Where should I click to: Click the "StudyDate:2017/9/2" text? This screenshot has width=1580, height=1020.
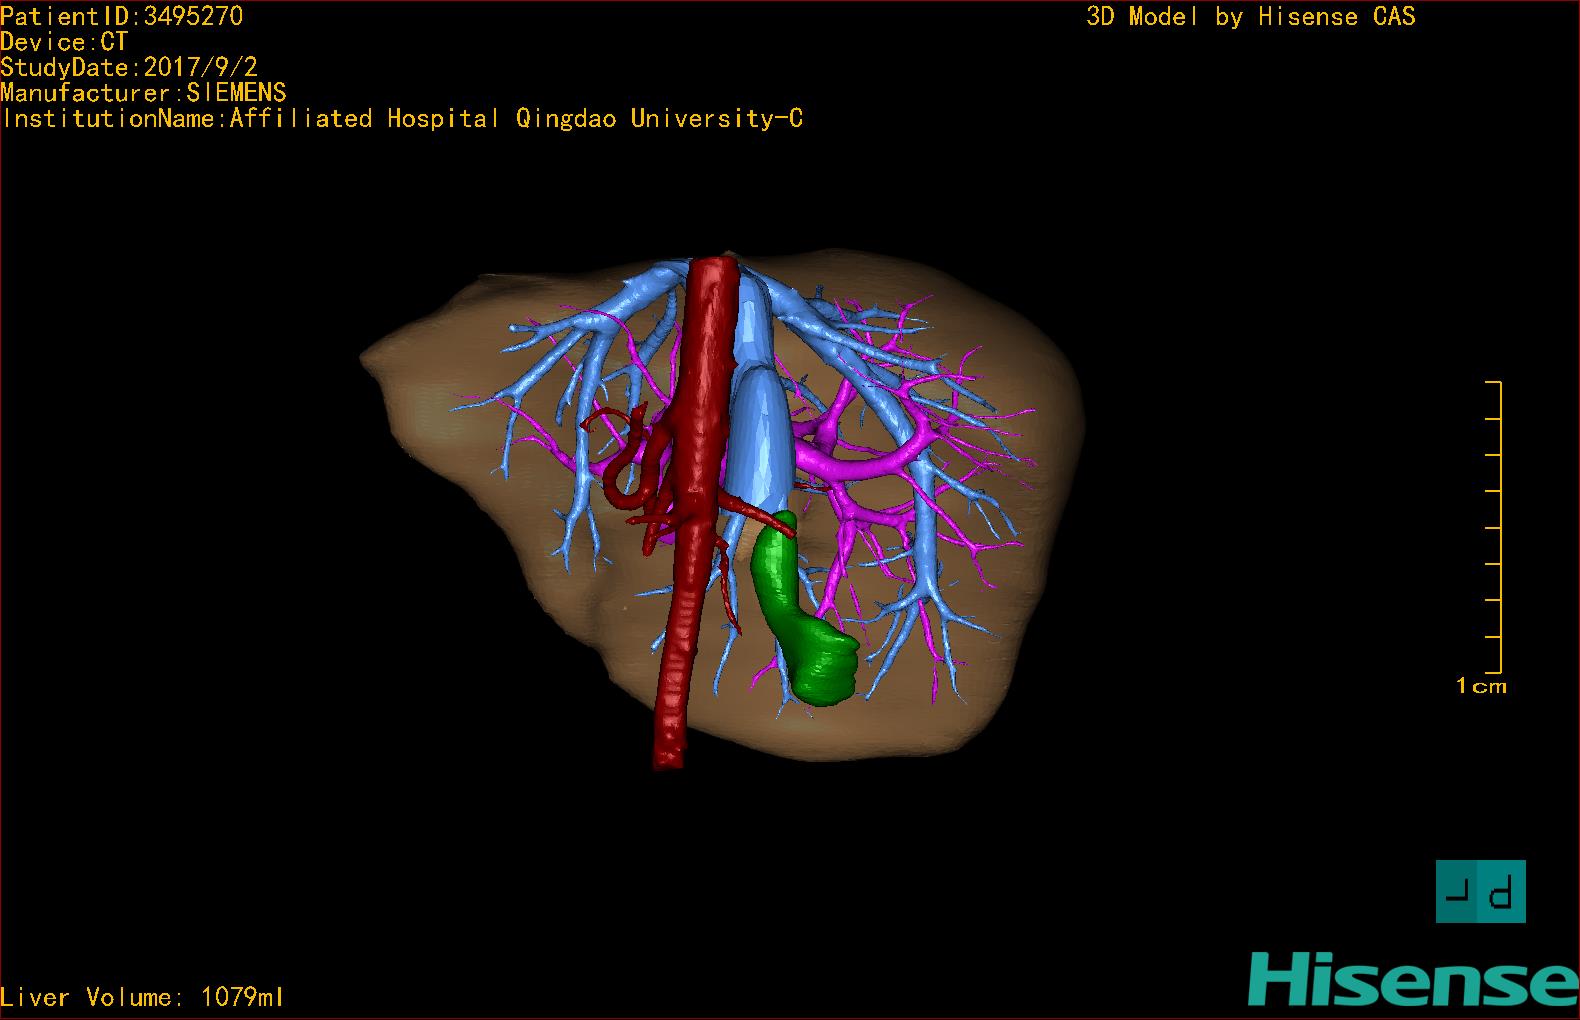(129, 67)
